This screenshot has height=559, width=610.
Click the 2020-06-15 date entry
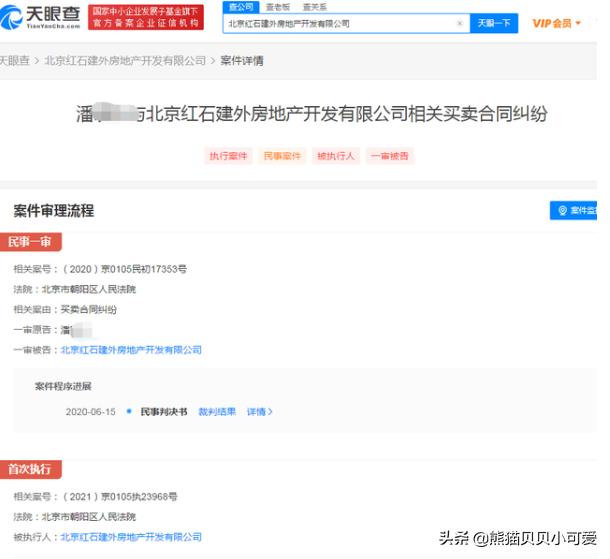(91, 412)
